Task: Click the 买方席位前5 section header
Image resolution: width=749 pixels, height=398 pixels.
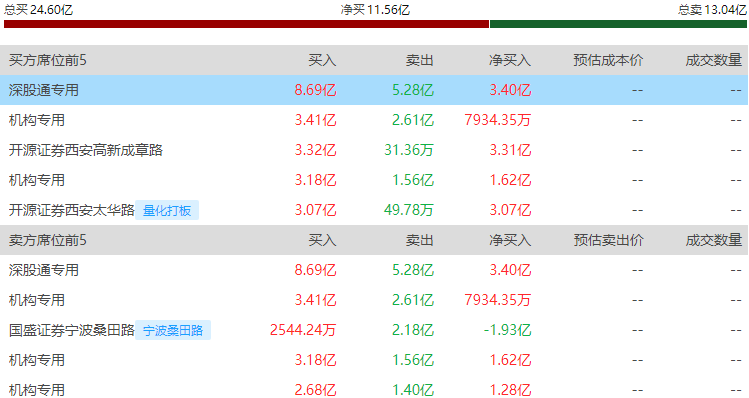Action: pos(48,60)
